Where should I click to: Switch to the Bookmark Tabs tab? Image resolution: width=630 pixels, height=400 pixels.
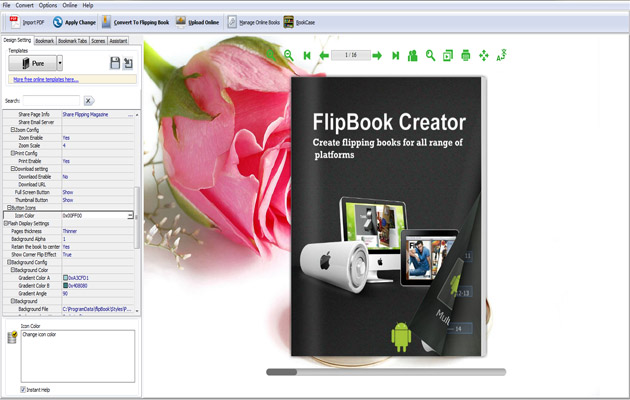coord(72,41)
